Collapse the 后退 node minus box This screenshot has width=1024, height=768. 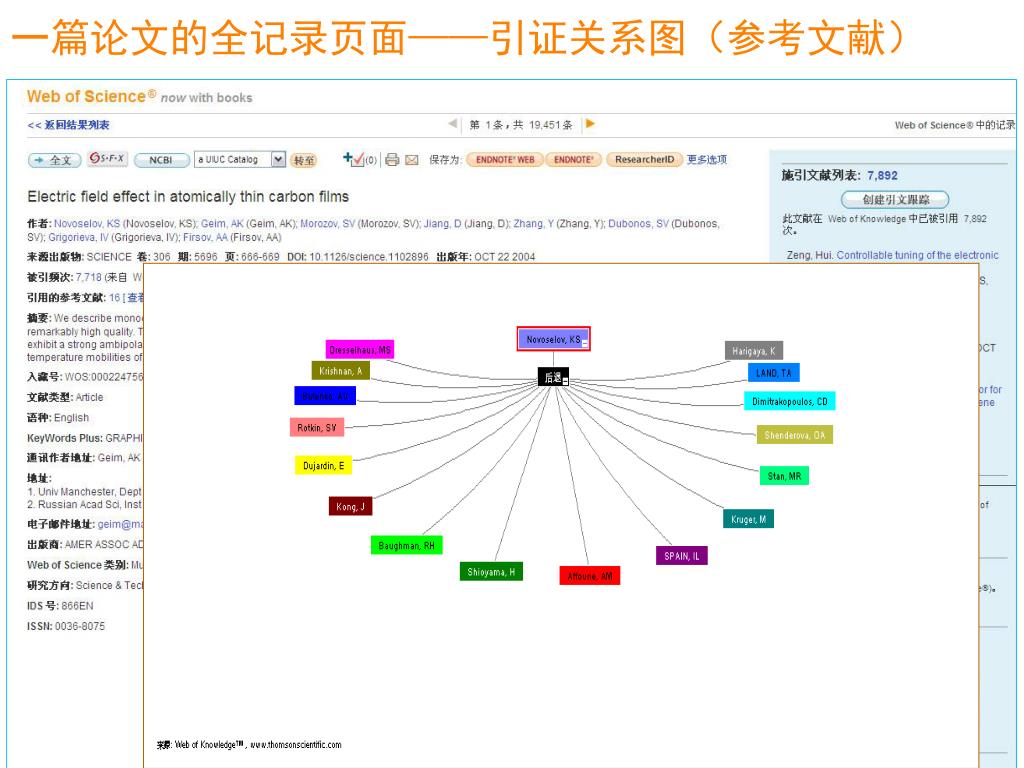[x=566, y=381]
